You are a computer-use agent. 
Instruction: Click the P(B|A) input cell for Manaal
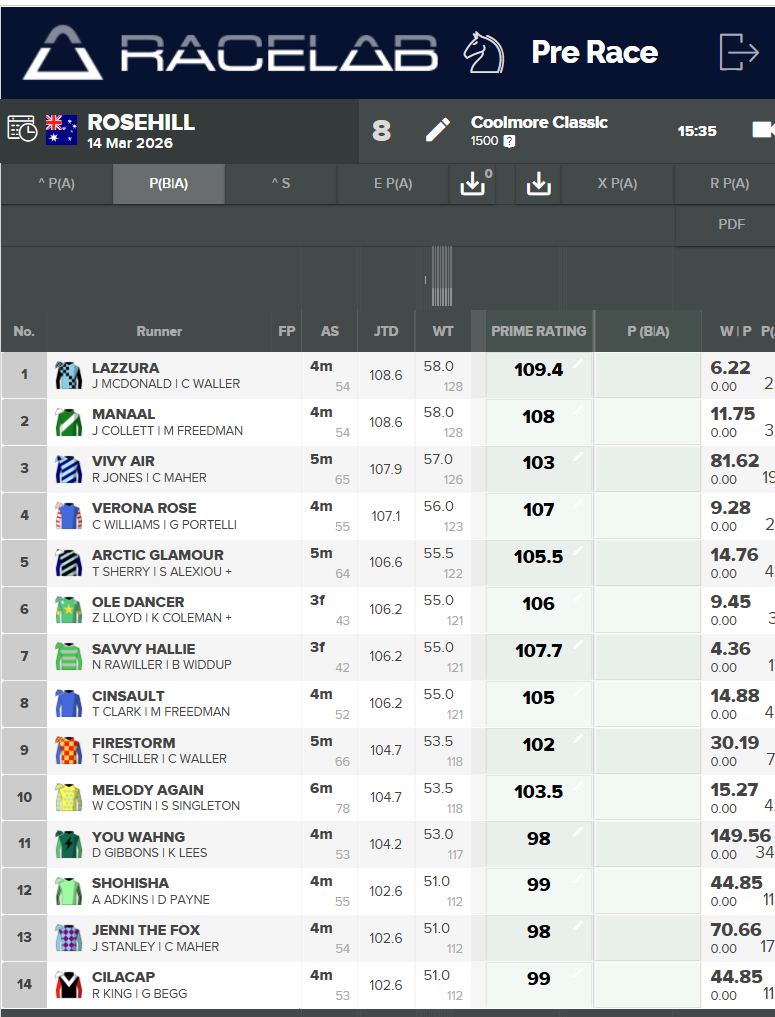pos(647,422)
